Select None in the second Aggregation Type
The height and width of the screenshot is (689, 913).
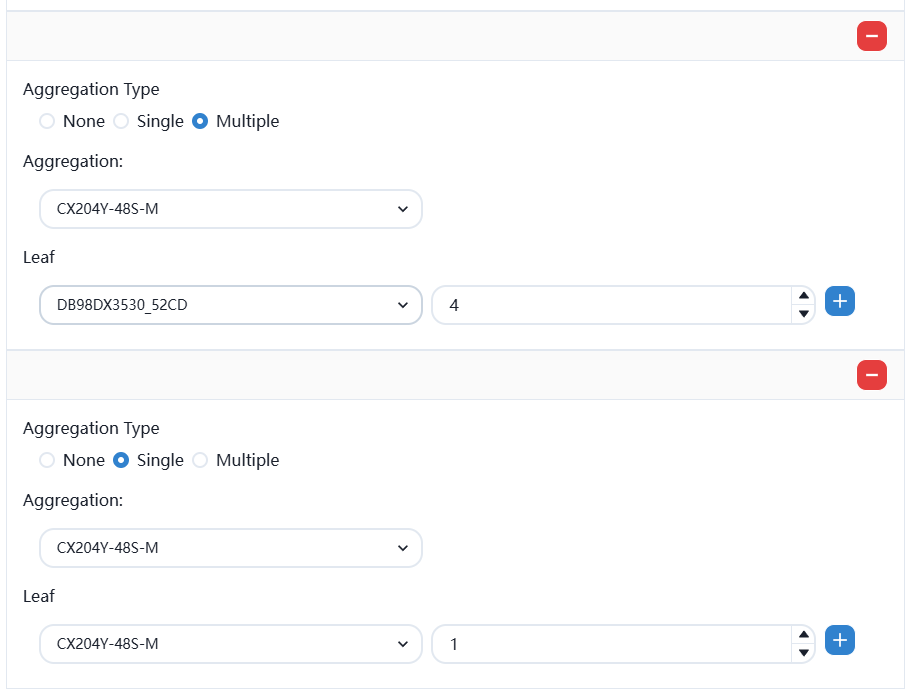tap(47, 460)
